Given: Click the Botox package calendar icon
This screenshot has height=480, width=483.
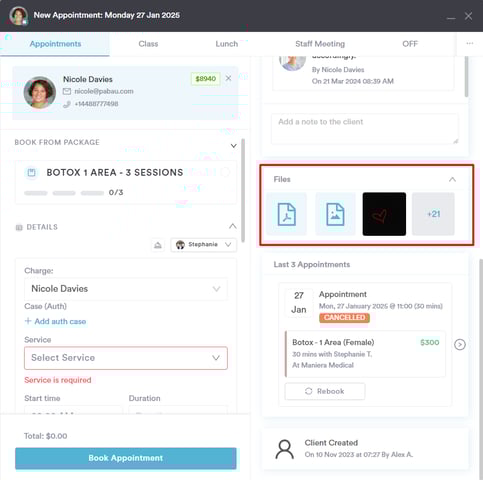Looking at the screenshot, I should click(32, 173).
